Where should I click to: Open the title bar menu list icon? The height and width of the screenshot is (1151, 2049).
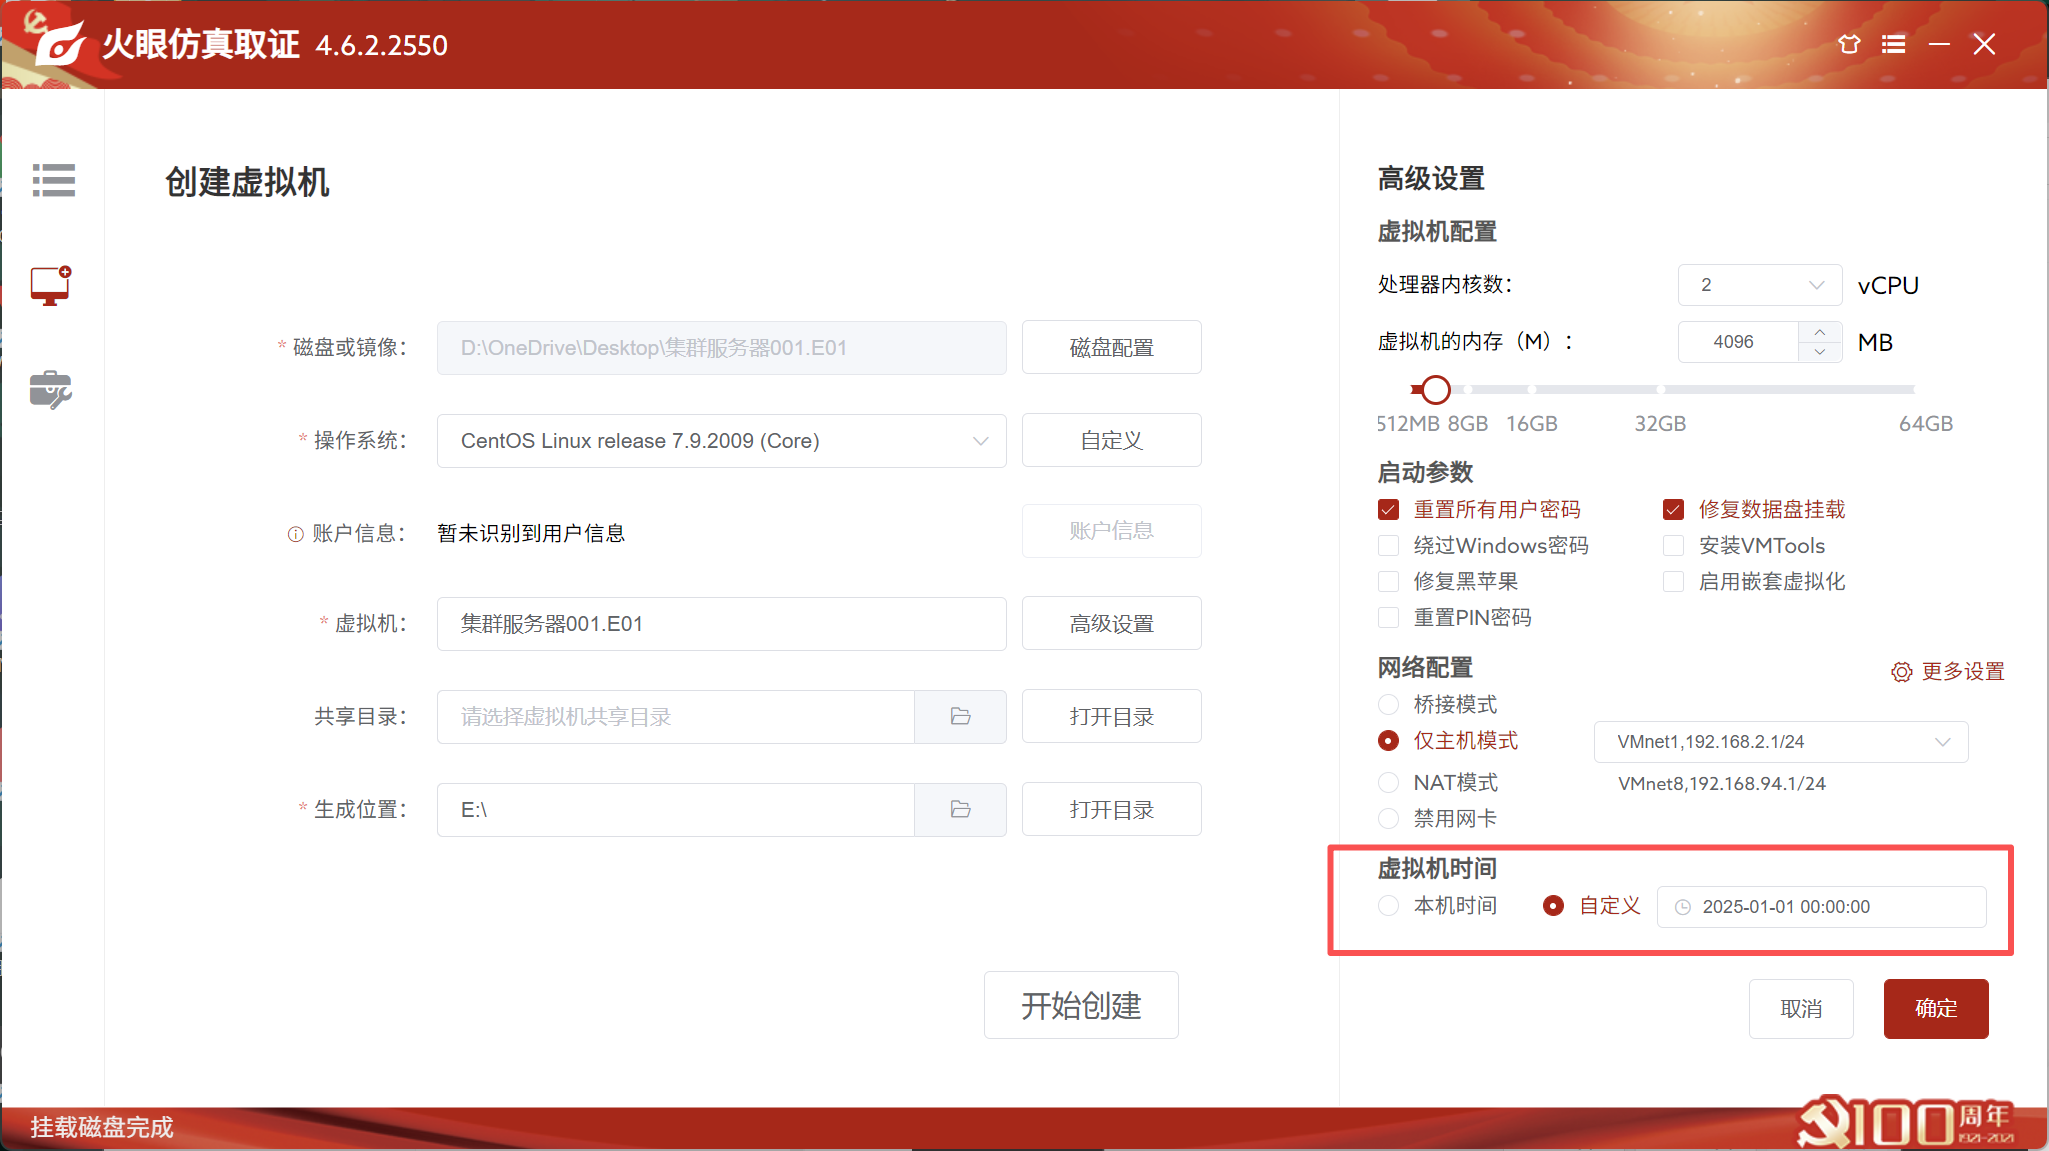click(1893, 44)
